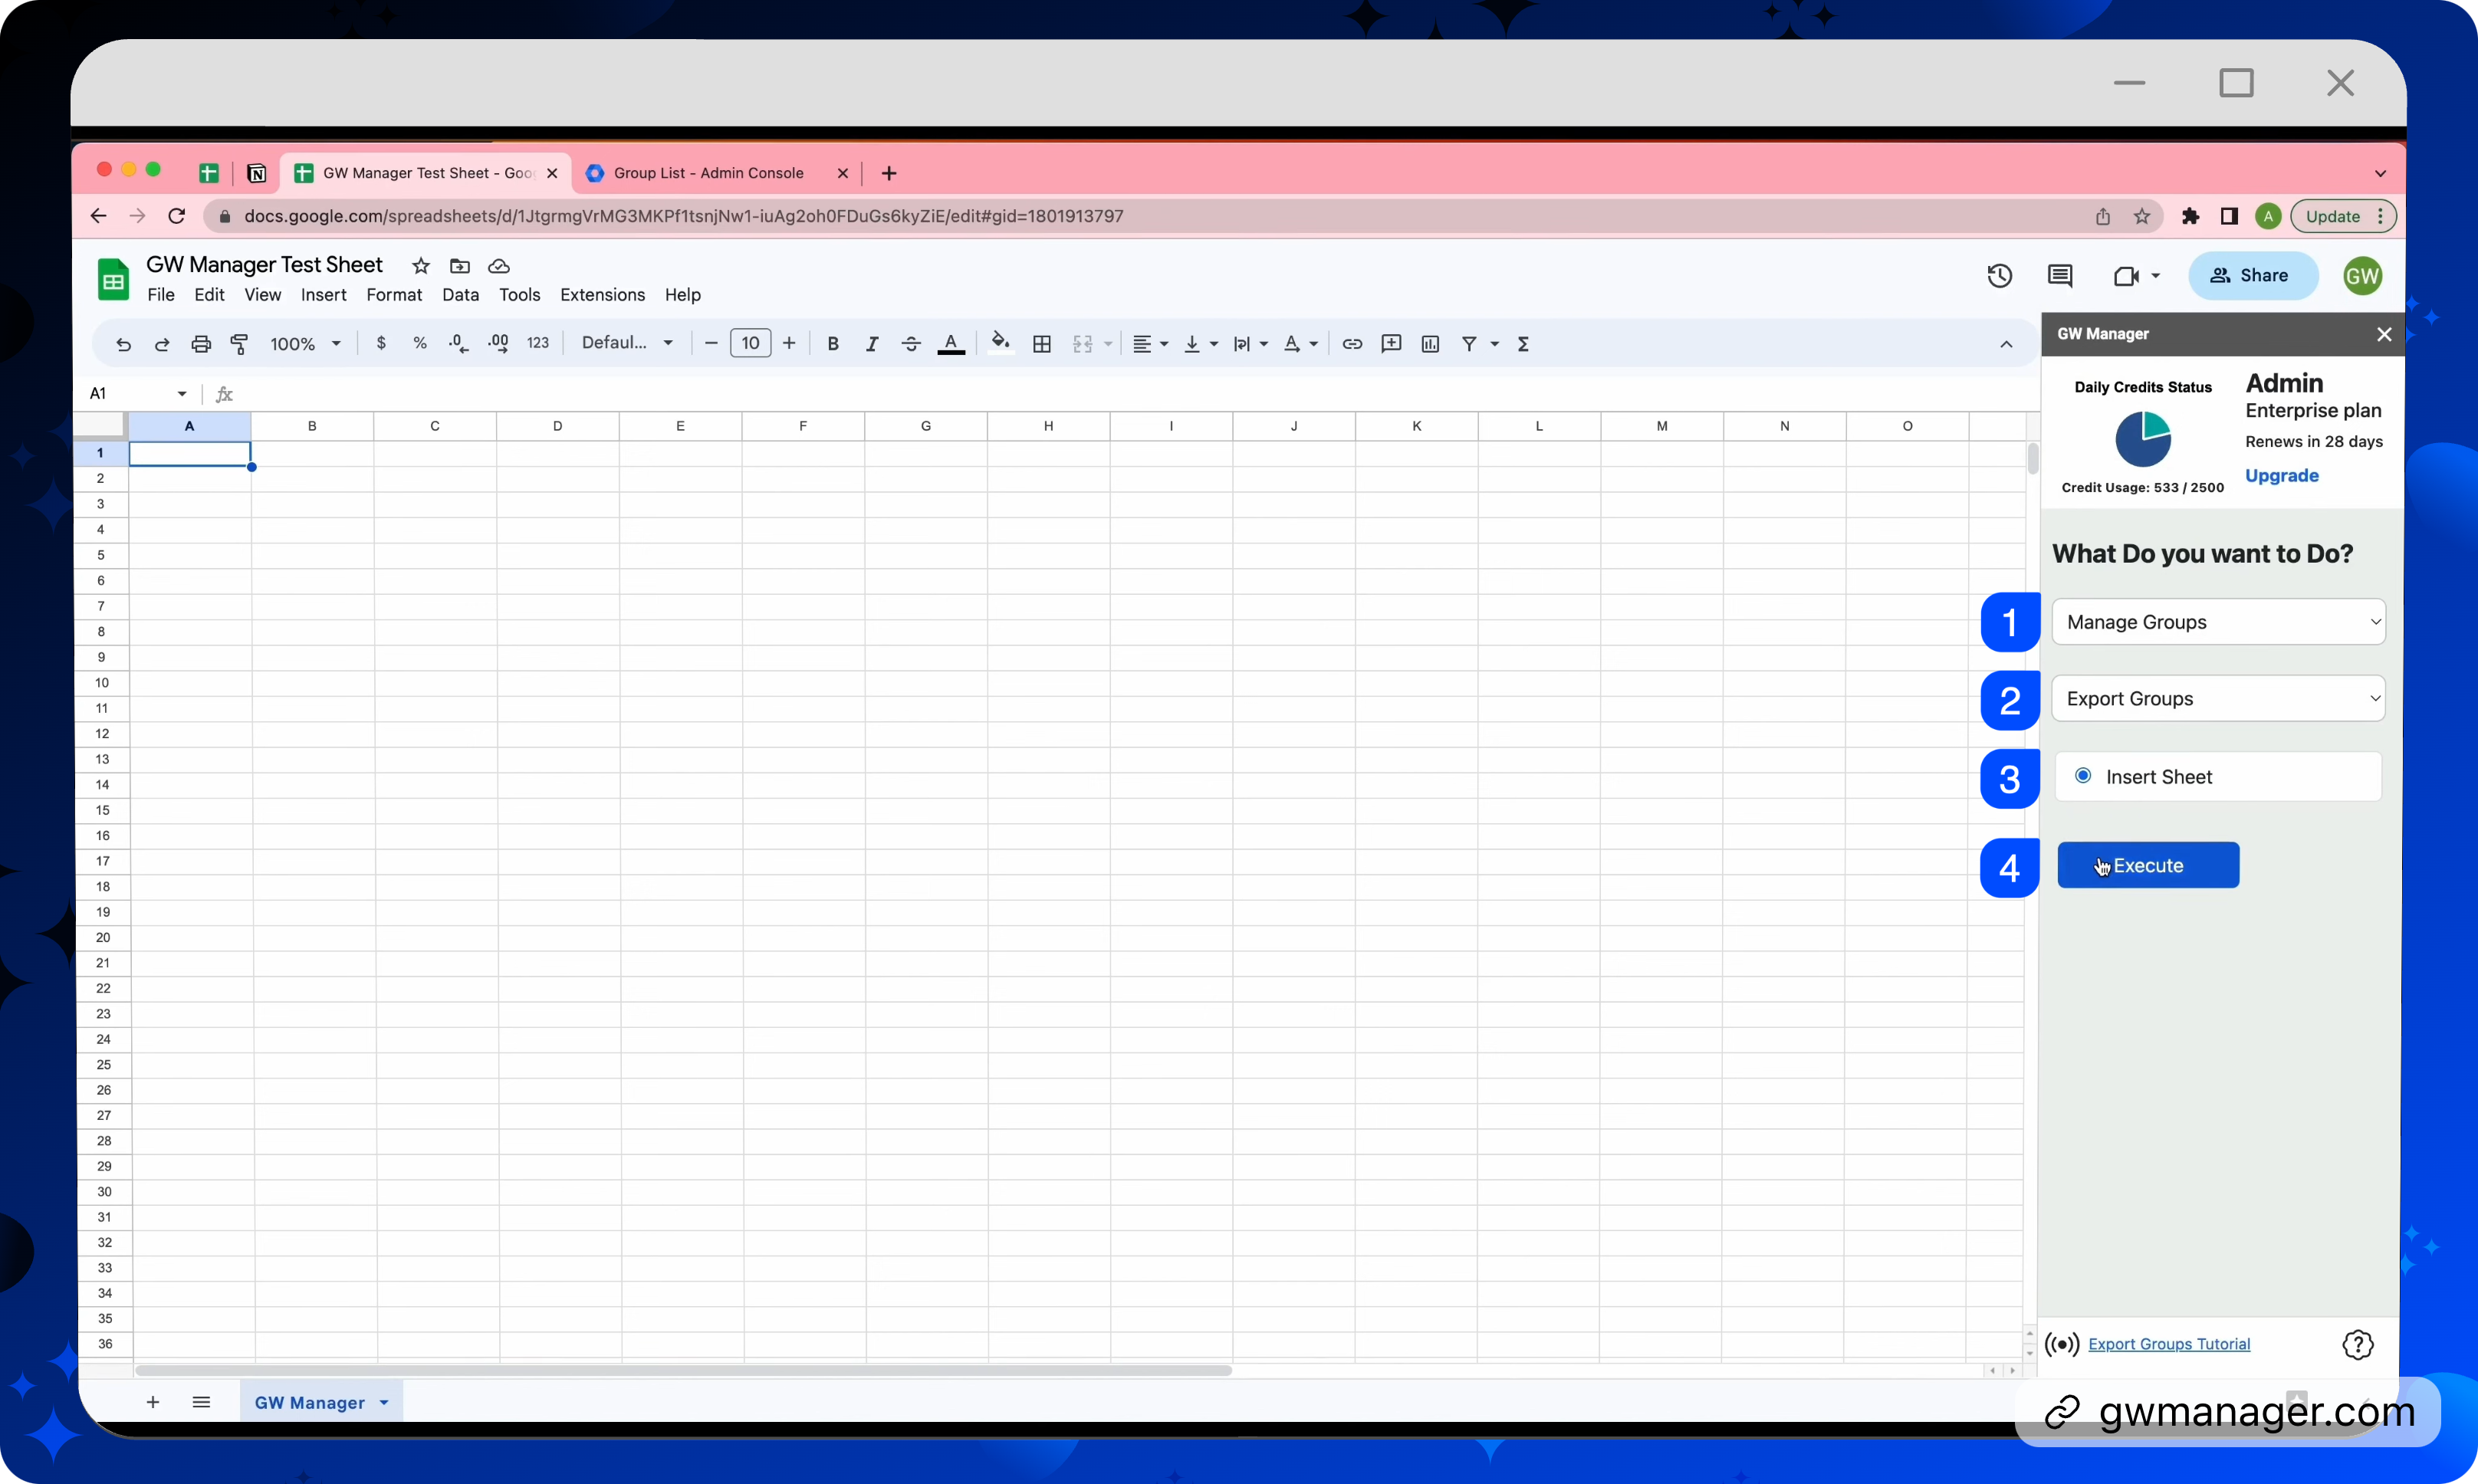The image size is (2478, 1484).
Task: Bookmark this page with star icon
Action: click(x=2142, y=216)
